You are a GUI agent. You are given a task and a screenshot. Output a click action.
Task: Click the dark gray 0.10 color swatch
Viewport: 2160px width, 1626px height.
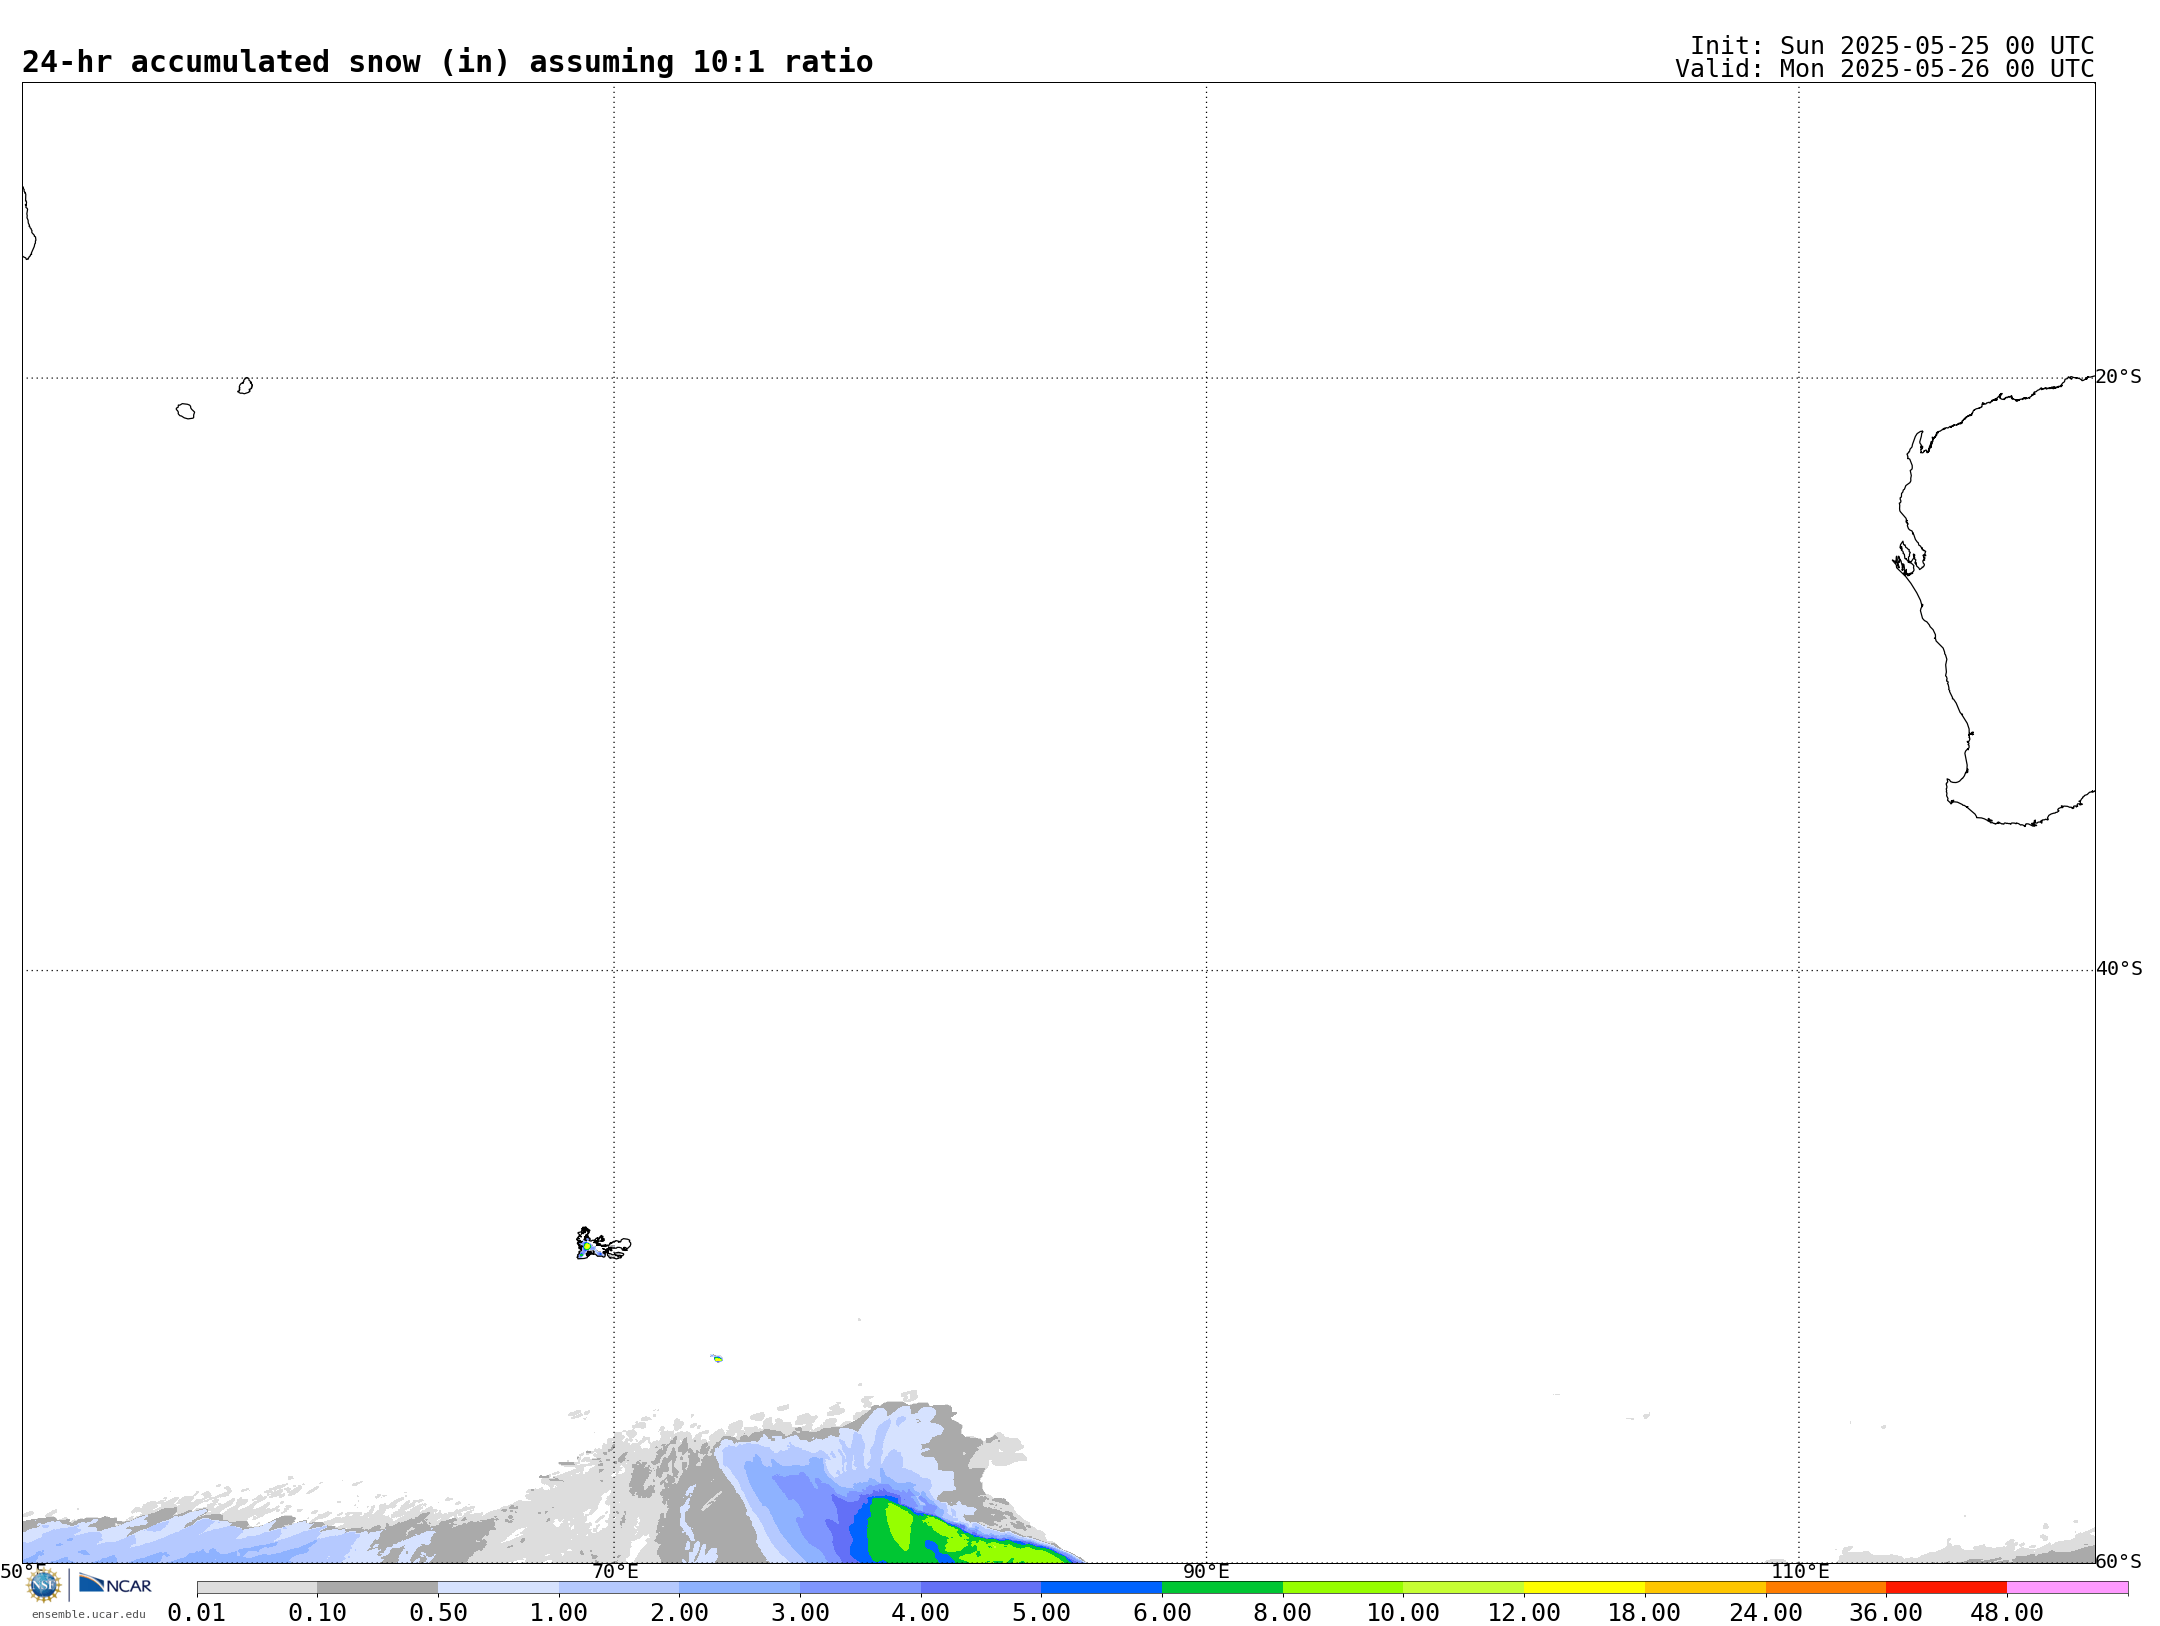pos(377,1588)
